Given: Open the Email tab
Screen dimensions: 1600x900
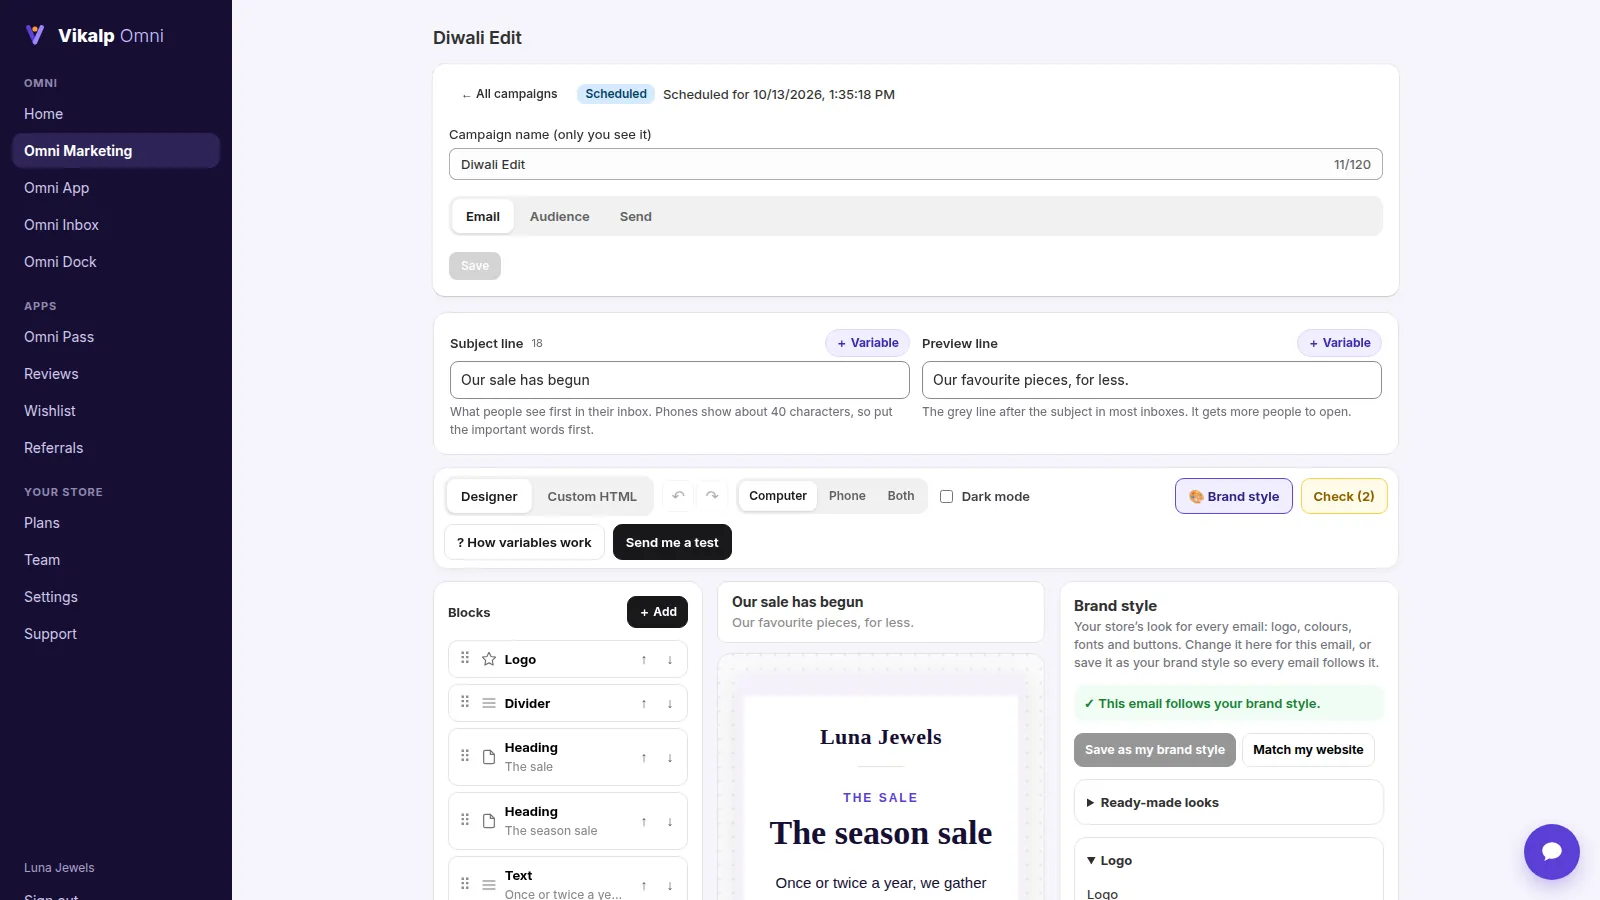Looking at the screenshot, I should pyautogui.click(x=483, y=217).
